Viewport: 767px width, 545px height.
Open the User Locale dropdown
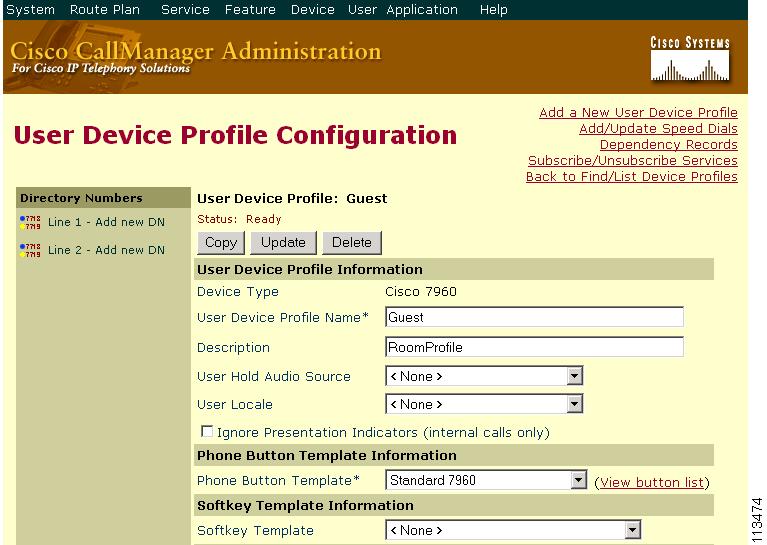[484, 404]
